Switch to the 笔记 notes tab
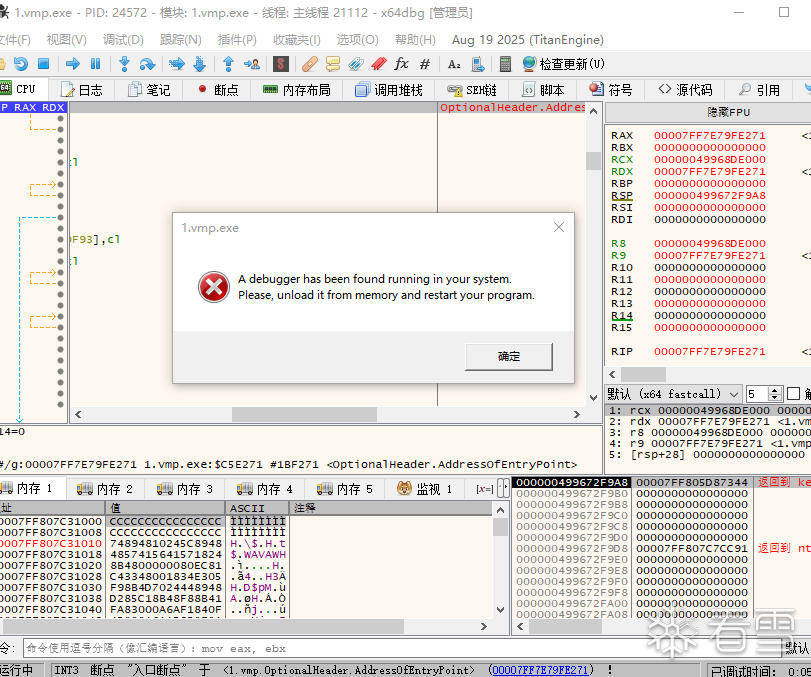Viewport: 811px width, 677px height. point(149,90)
